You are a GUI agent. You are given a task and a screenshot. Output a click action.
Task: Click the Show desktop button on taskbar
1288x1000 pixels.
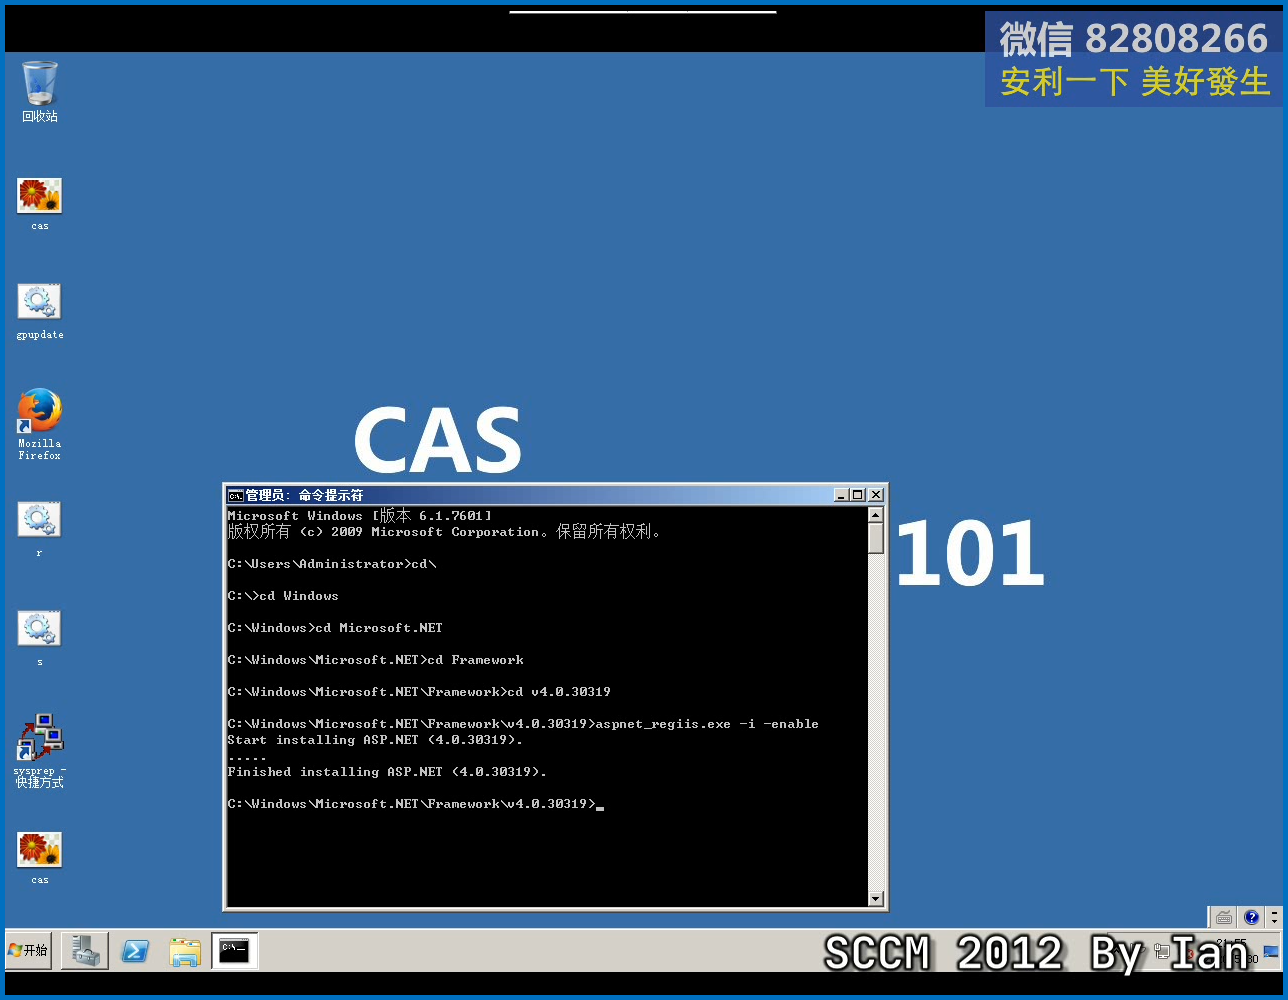click(1272, 952)
